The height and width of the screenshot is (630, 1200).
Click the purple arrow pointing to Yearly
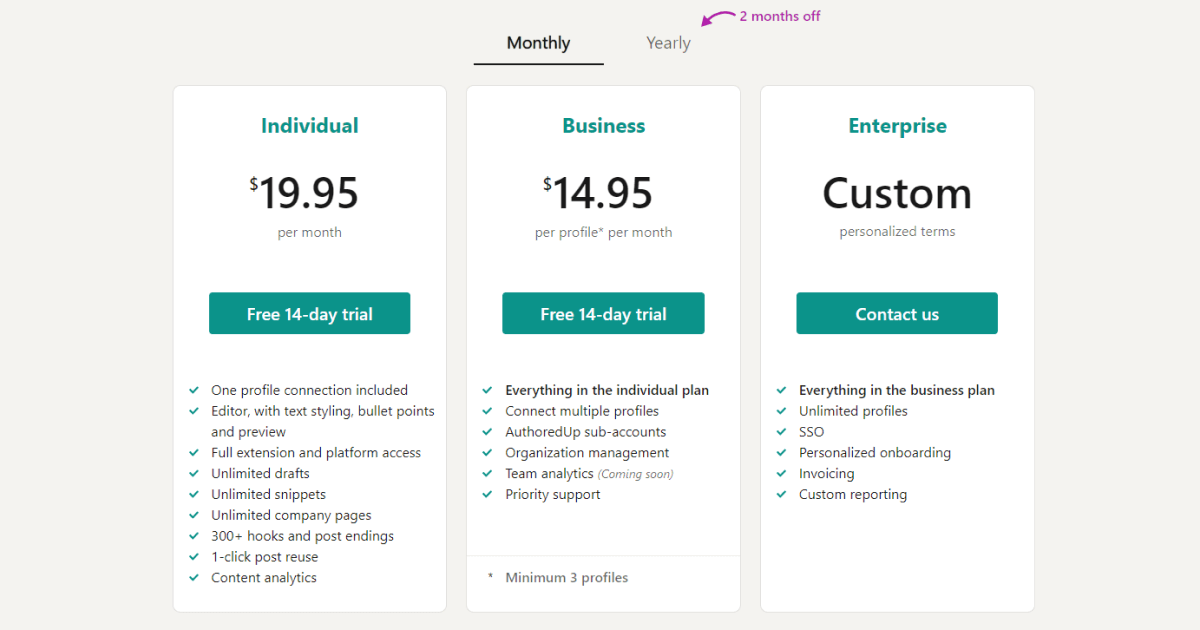click(x=716, y=18)
